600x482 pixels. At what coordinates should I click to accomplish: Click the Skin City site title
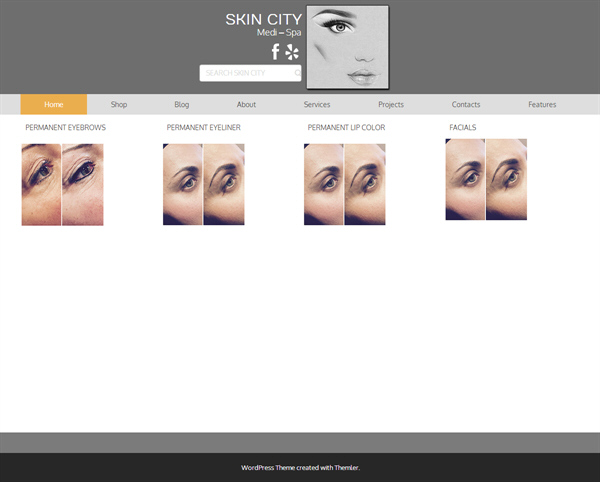263,20
